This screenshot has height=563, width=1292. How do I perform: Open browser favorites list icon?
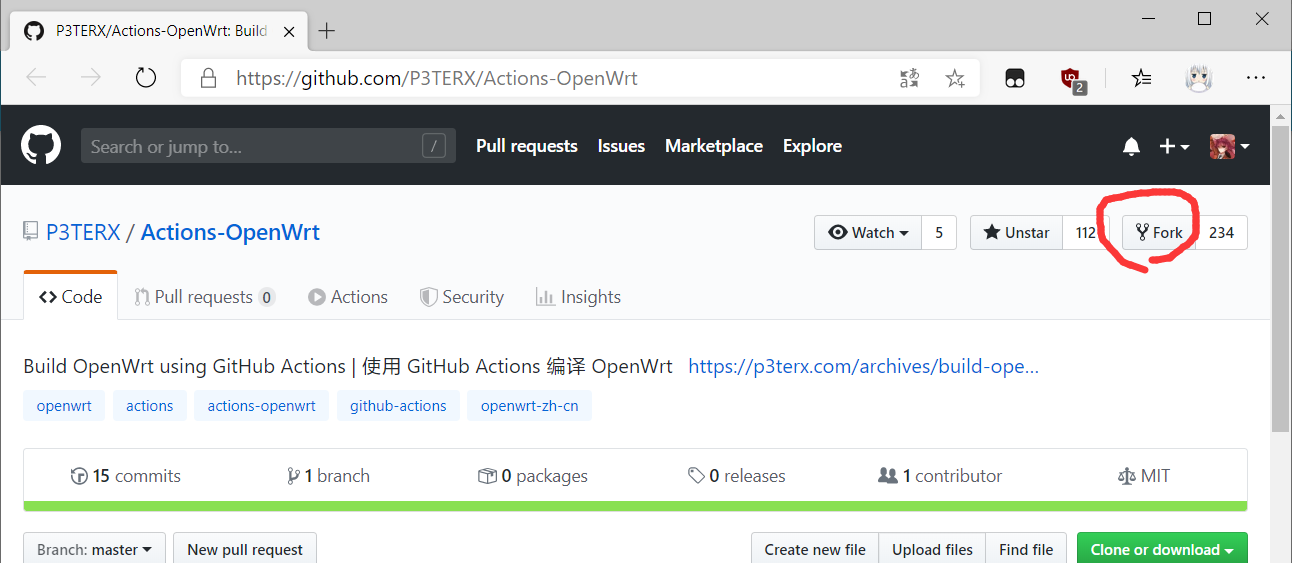(1141, 78)
